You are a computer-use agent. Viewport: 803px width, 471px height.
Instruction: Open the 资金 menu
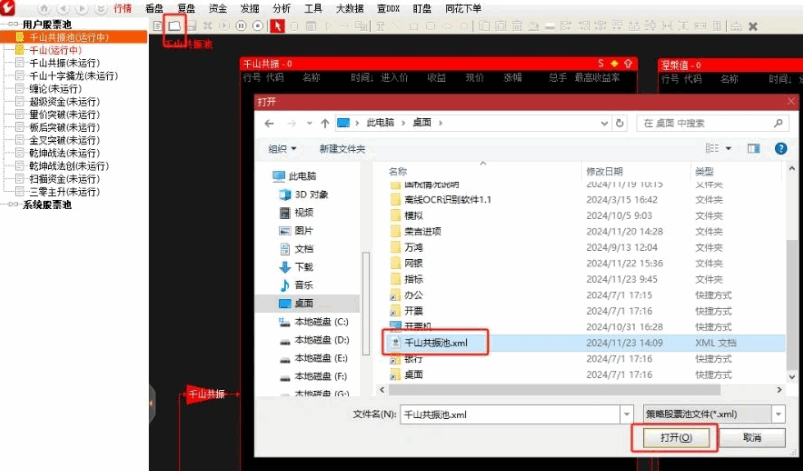(x=218, y=9)
